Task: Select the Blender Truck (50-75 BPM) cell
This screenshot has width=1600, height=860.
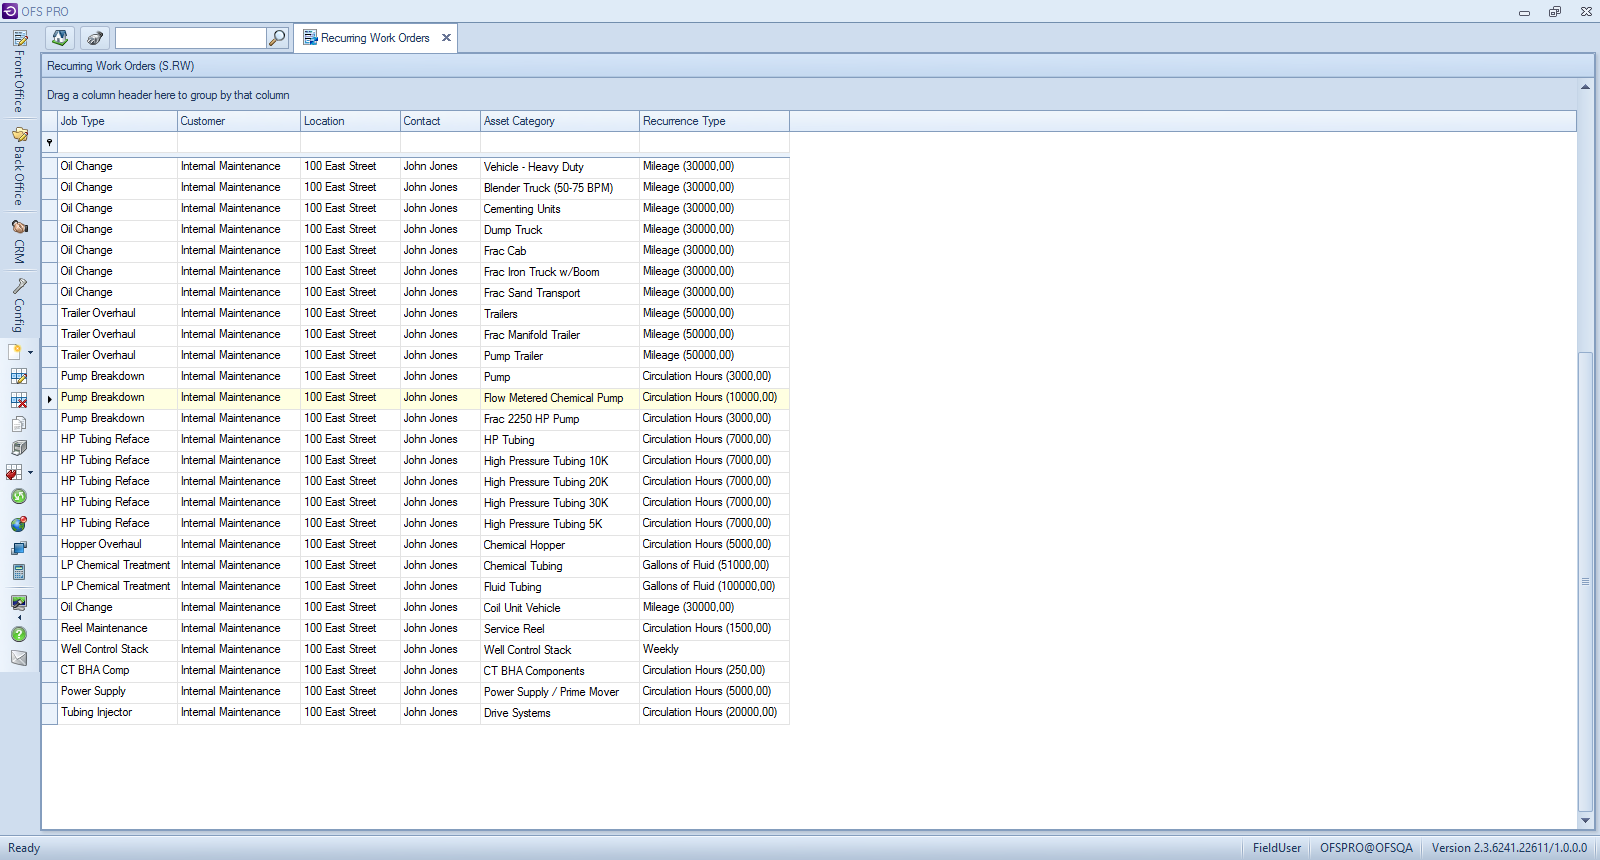Action: (560, 188)
